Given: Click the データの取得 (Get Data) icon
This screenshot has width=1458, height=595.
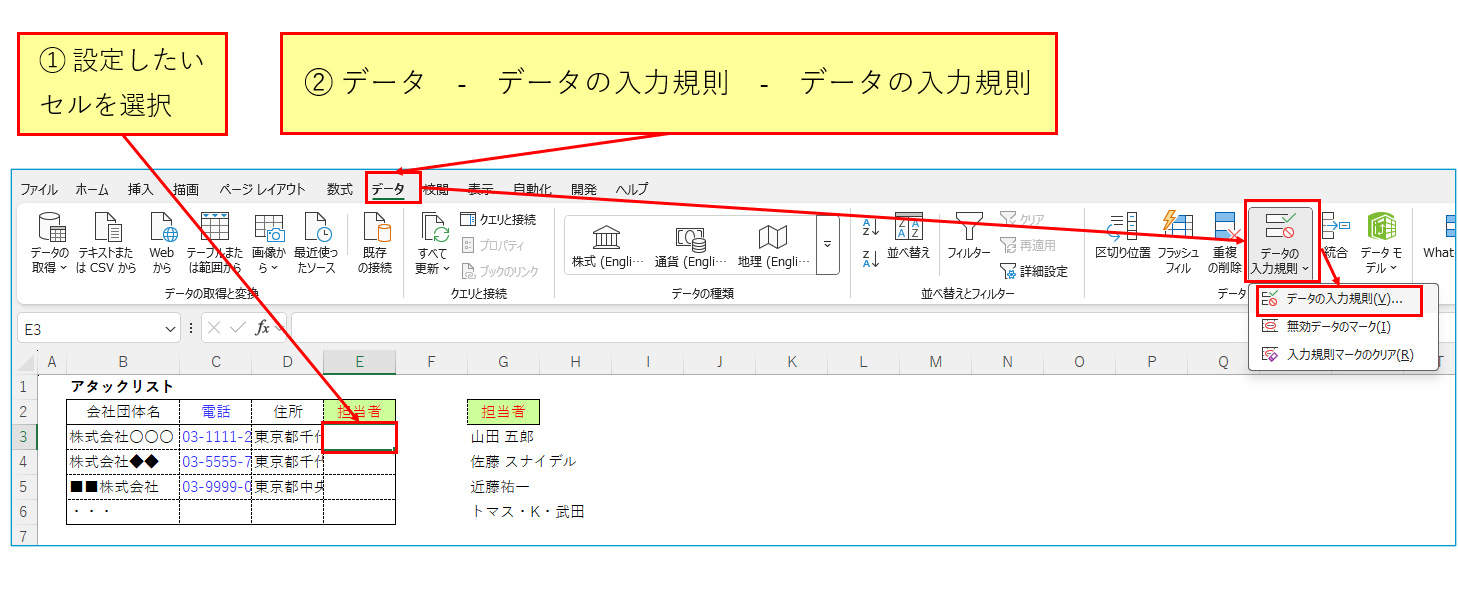Looking at the screenshot, I should (x=50, y=228).
